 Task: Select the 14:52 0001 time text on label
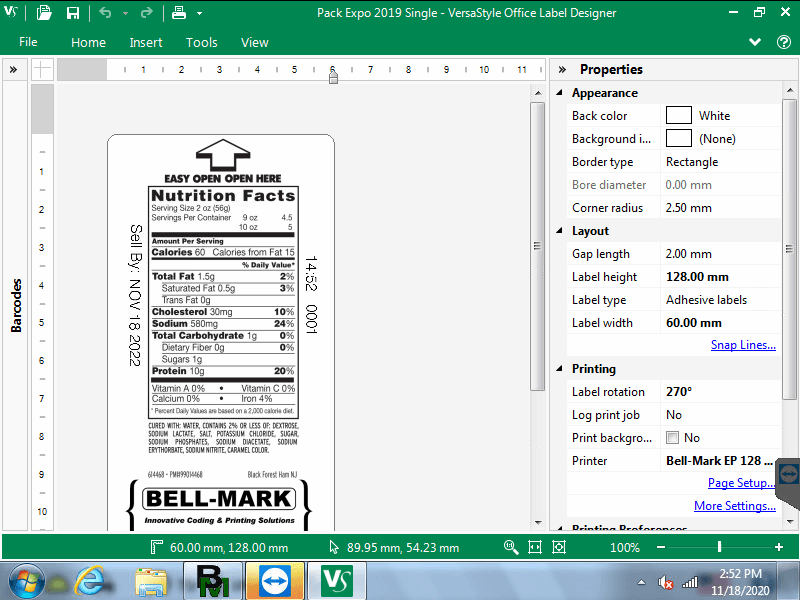pyautogui.click(x=311, y=294)
